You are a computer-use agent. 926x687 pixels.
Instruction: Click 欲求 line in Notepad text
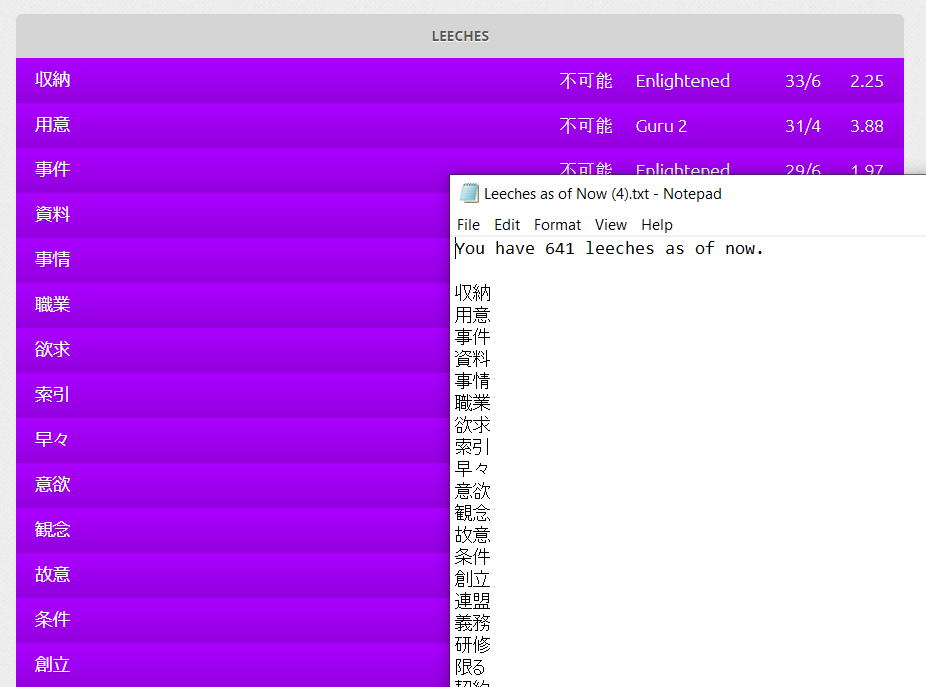pos(472,425)
